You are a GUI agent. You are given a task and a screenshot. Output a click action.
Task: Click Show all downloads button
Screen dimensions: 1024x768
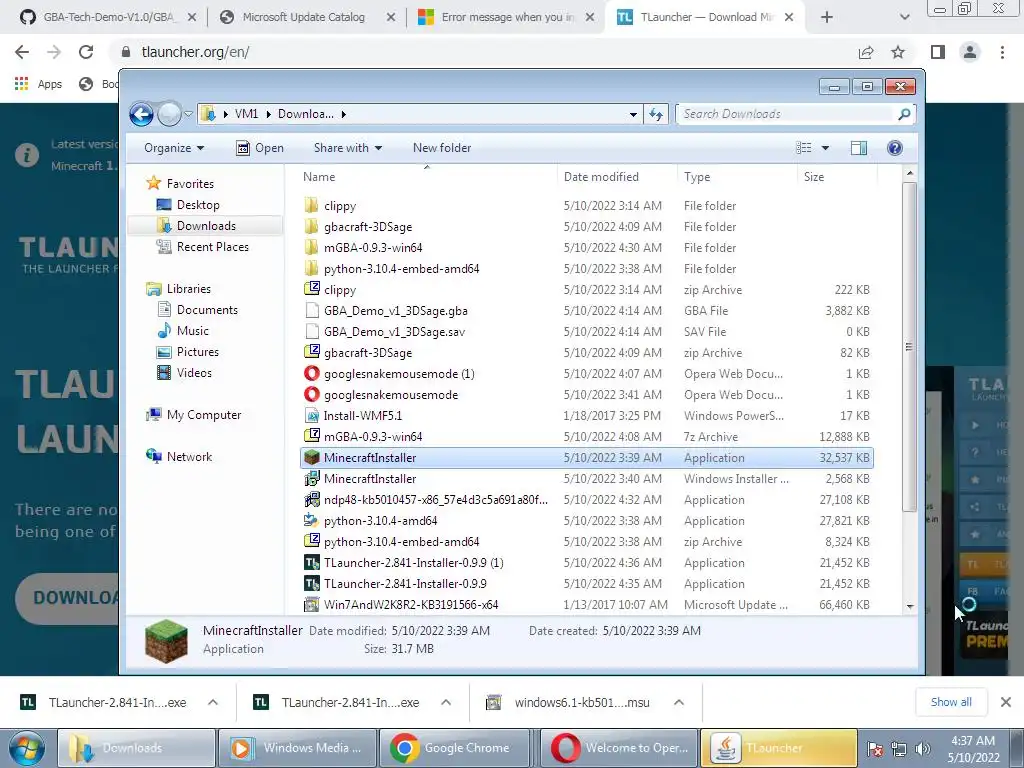coord(951,702)
